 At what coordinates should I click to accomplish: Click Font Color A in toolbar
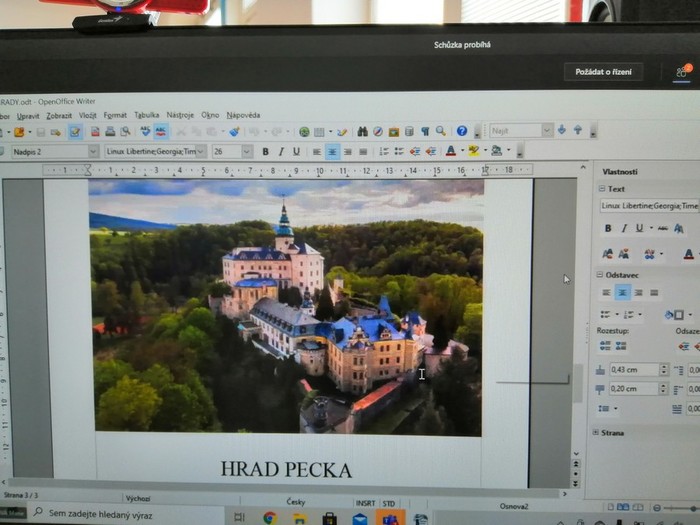451,151
